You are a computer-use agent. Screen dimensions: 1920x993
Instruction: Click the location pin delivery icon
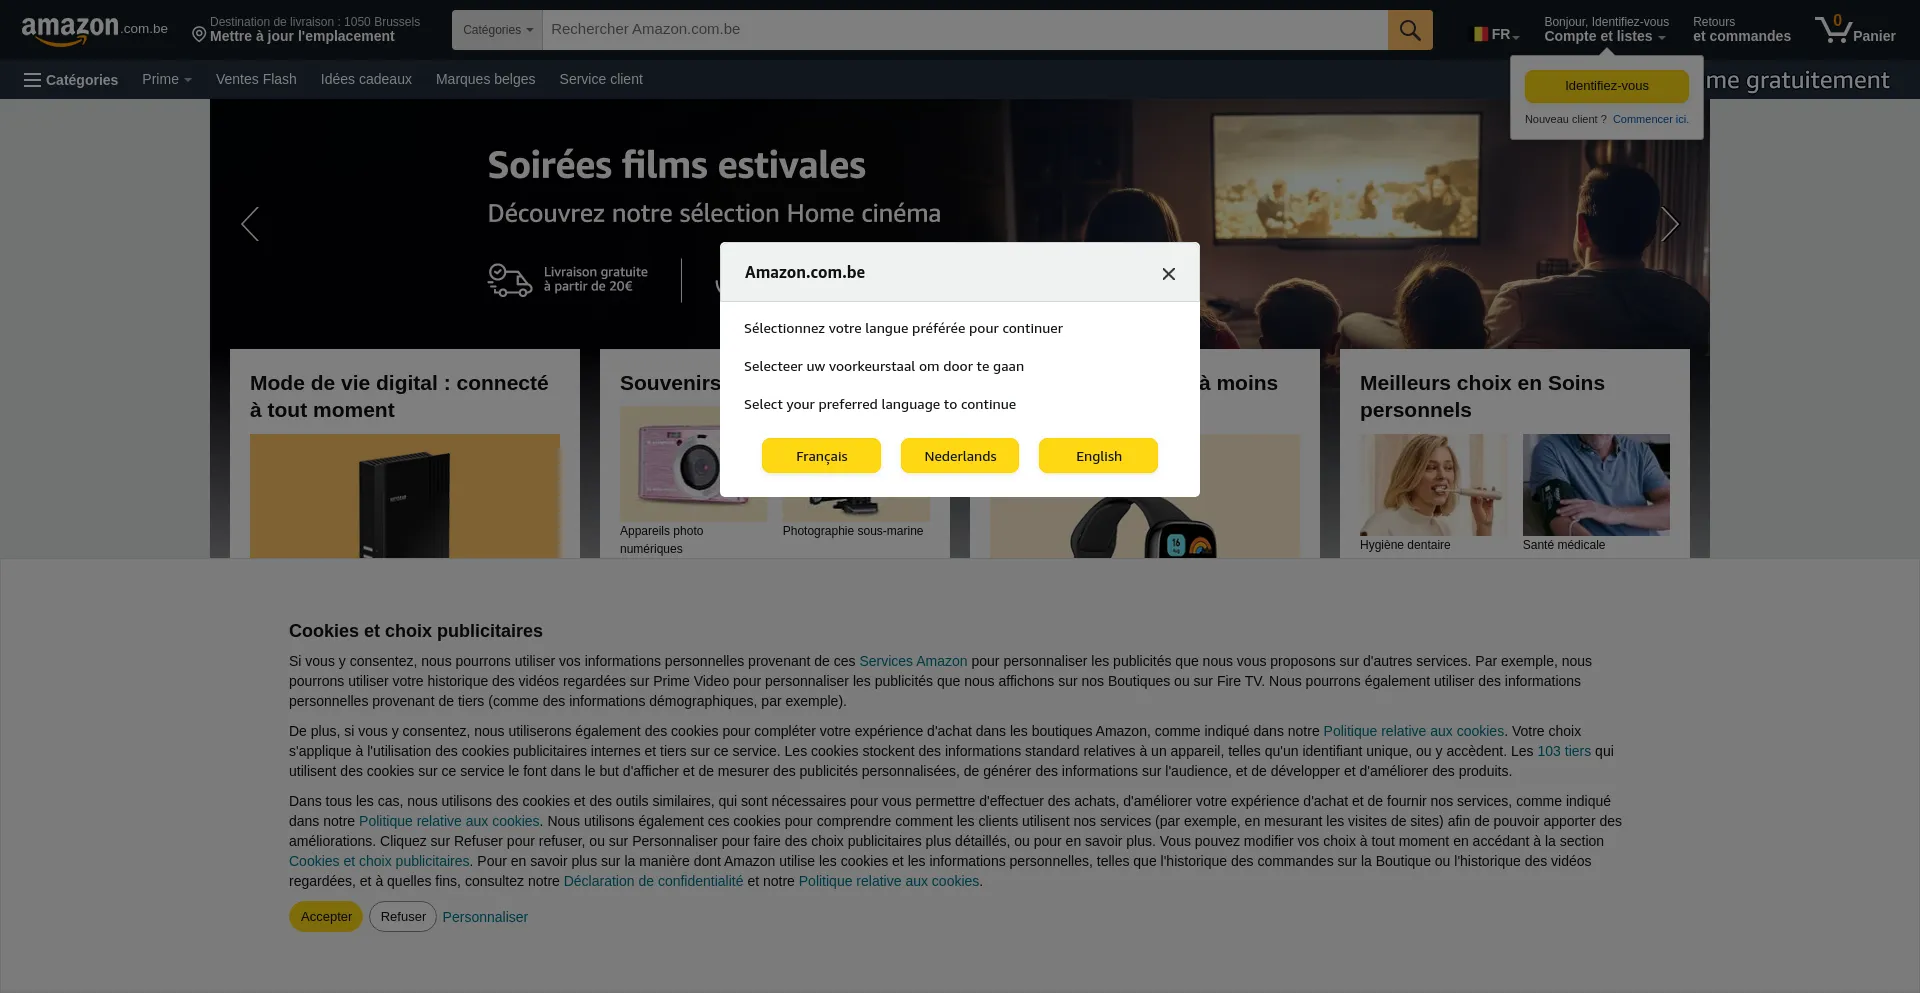(x=199, y=35)
